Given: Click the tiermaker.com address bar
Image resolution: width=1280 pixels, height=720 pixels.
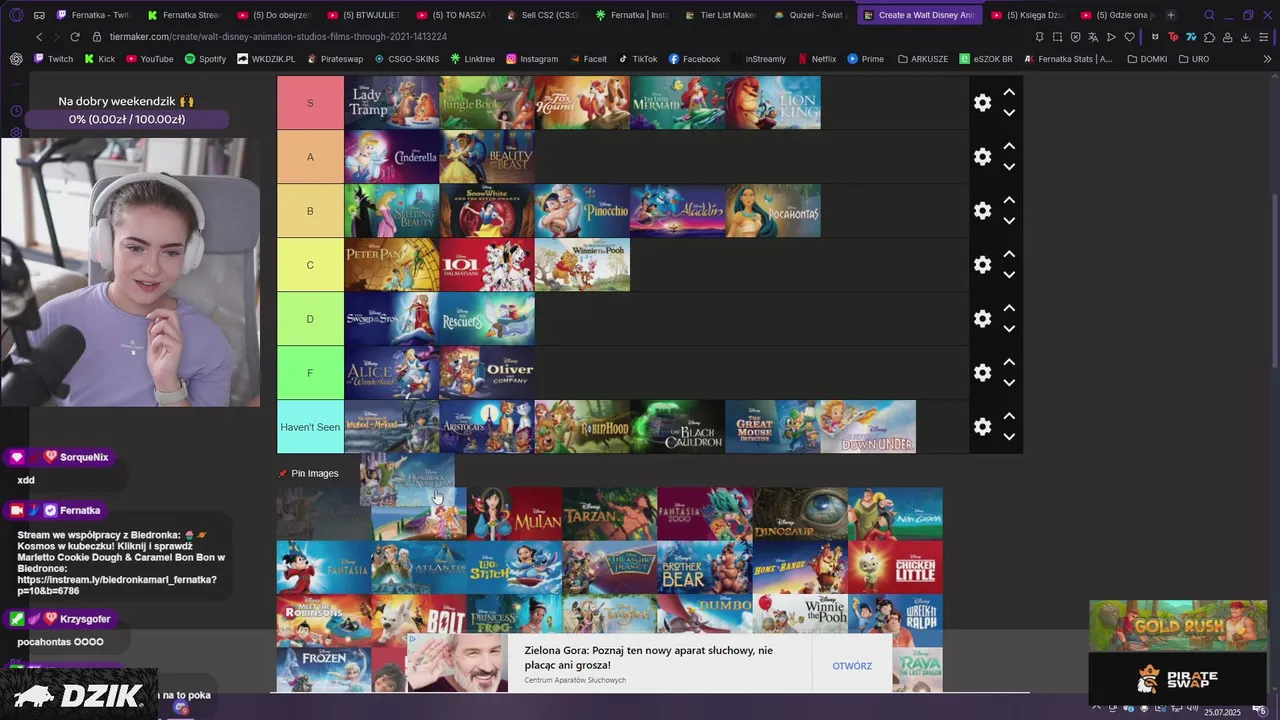Looking at the screenshot, I should [x=278, y=37].
